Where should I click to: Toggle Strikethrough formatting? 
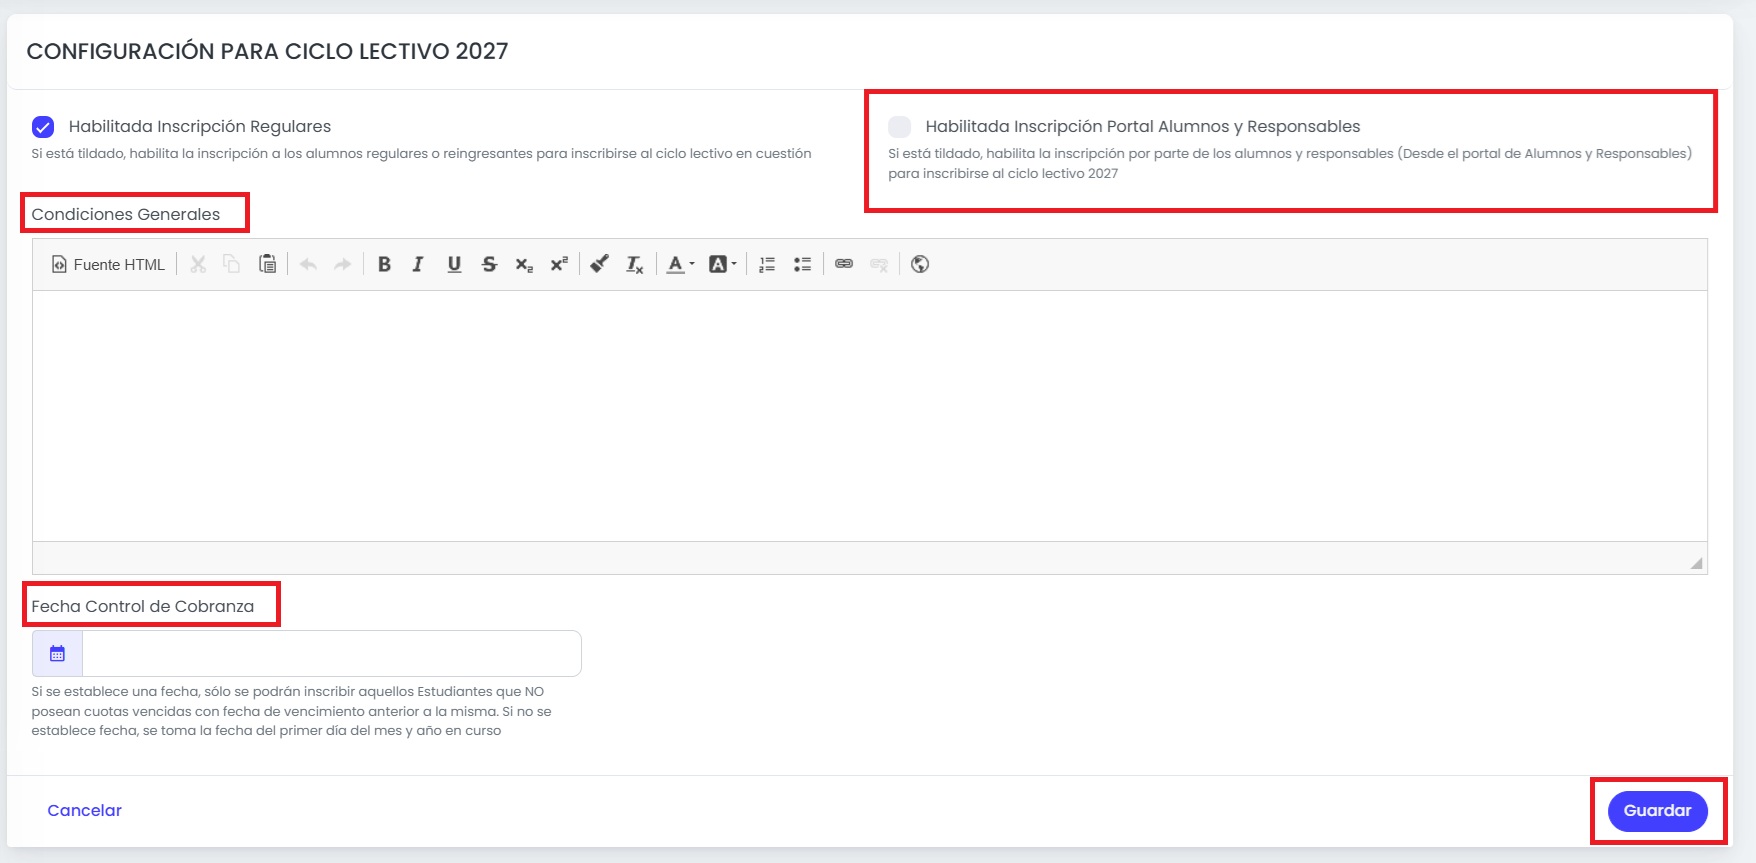[489, 264]
